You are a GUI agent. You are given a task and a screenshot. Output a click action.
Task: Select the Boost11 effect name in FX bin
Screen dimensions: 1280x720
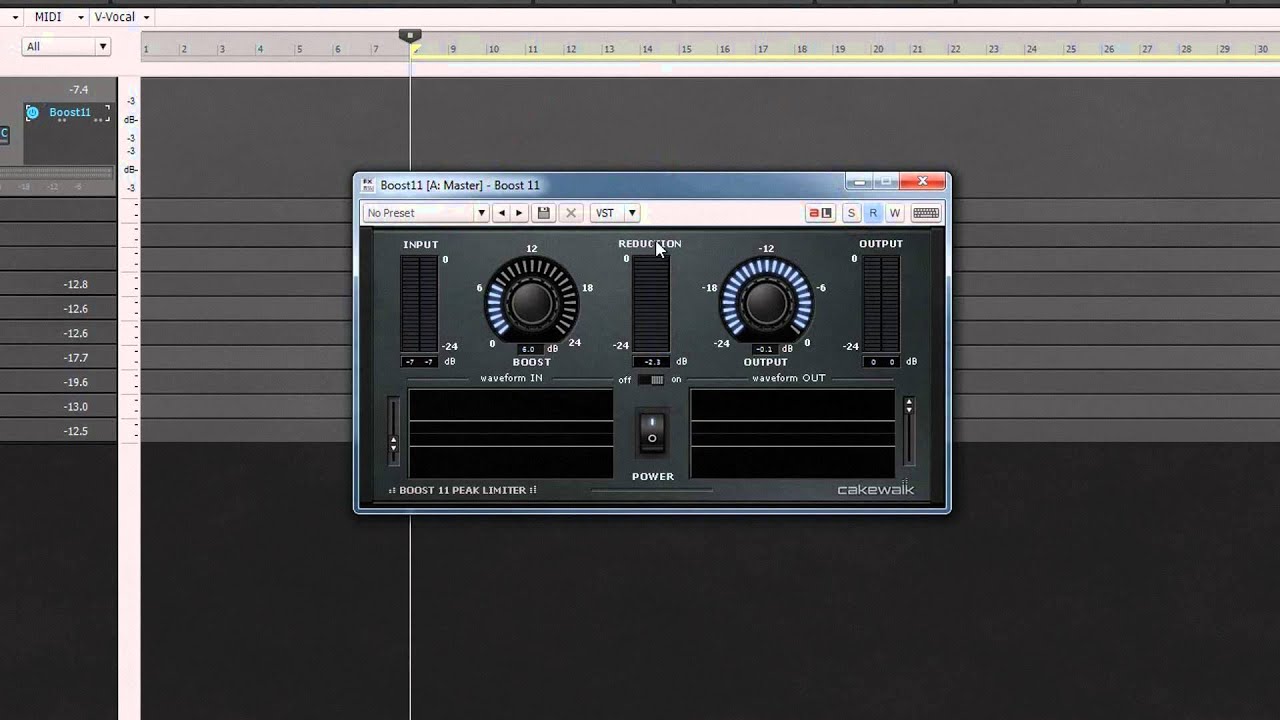tap(70, 113)
